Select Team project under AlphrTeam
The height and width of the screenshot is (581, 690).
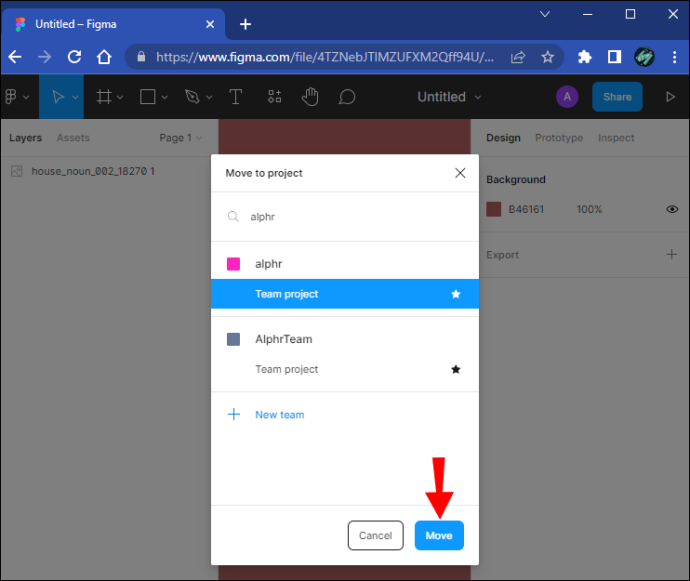(x=345, y=369)
